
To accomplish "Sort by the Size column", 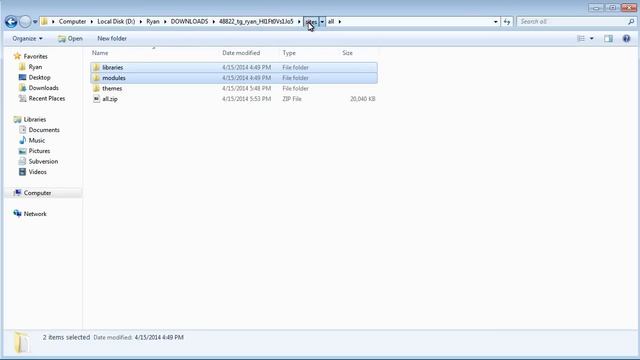I will click(x=347, y=53).
